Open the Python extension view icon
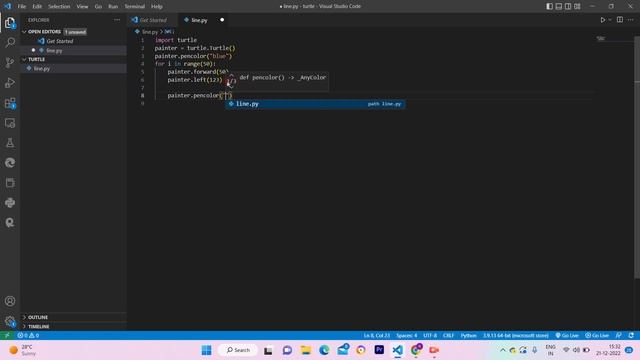The width and height of the screenshot is (640, 360). click(10, 203)
